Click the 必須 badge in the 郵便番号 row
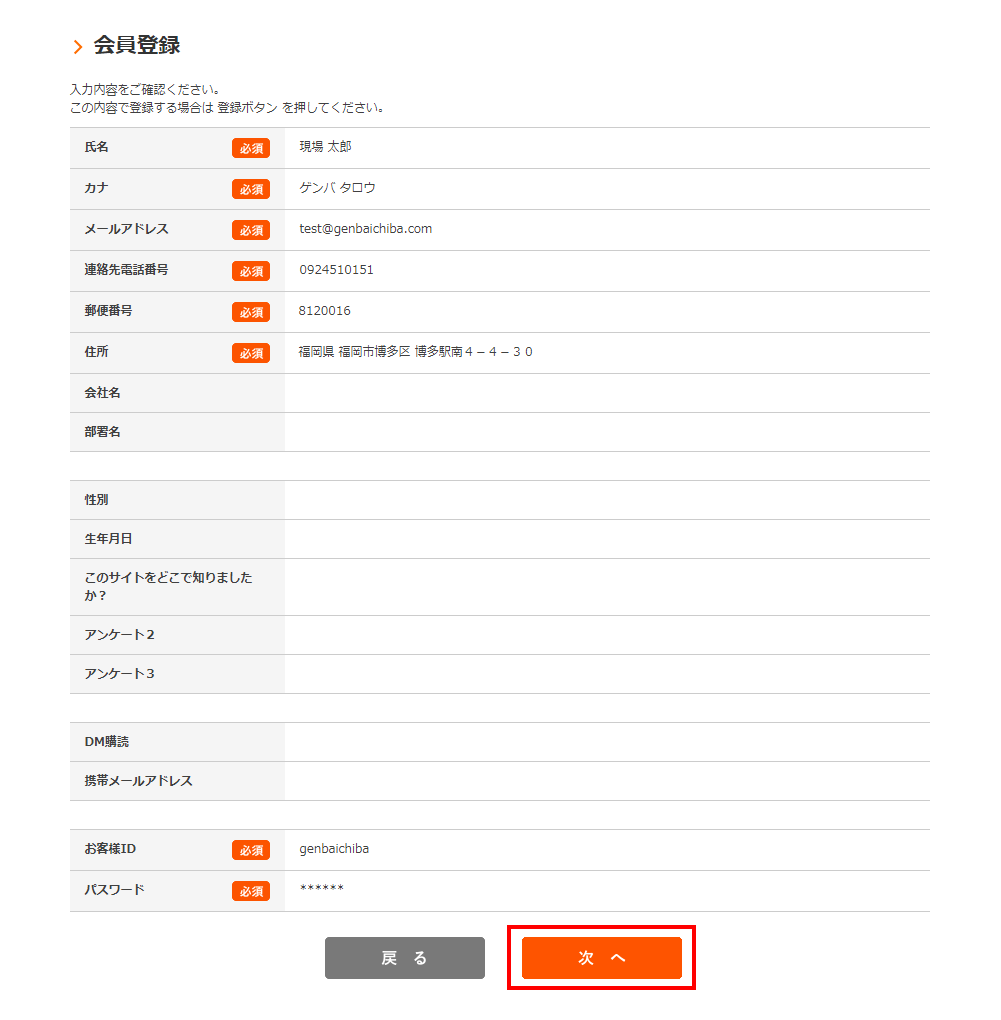Viewport: 1001px width, 1020px height. (x=251, y=312)
